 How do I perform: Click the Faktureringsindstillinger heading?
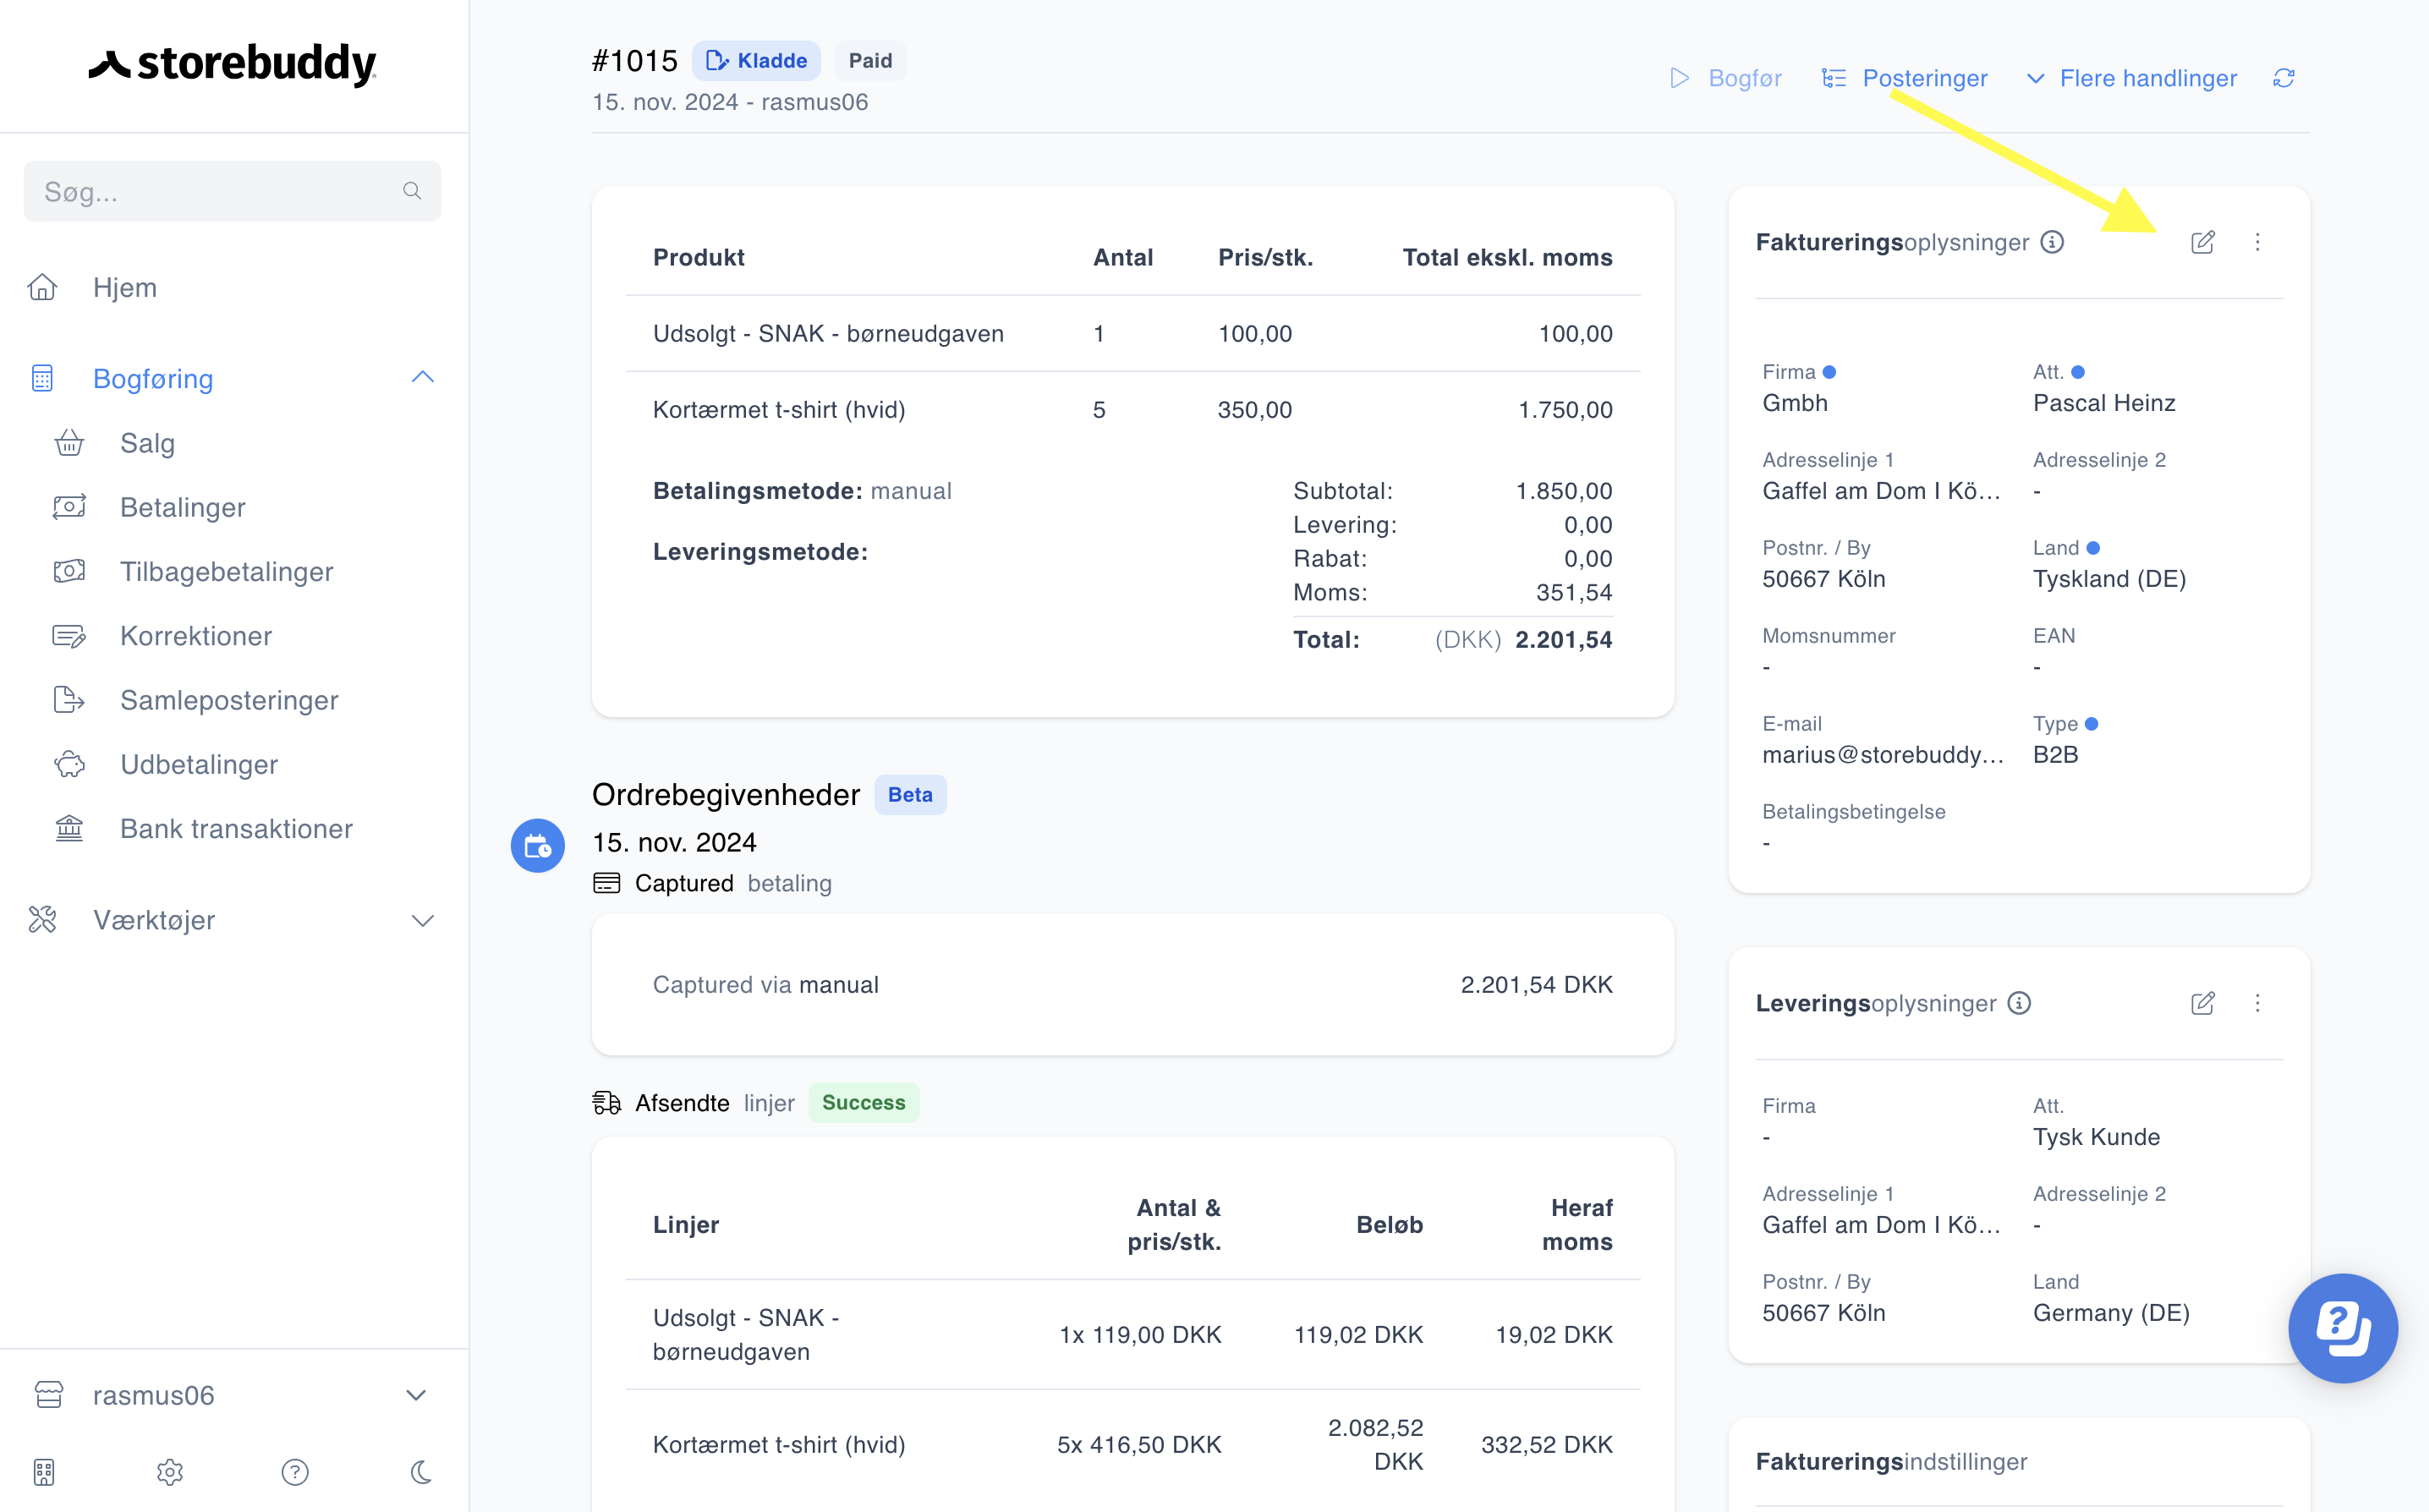tap(1891, 1461)
